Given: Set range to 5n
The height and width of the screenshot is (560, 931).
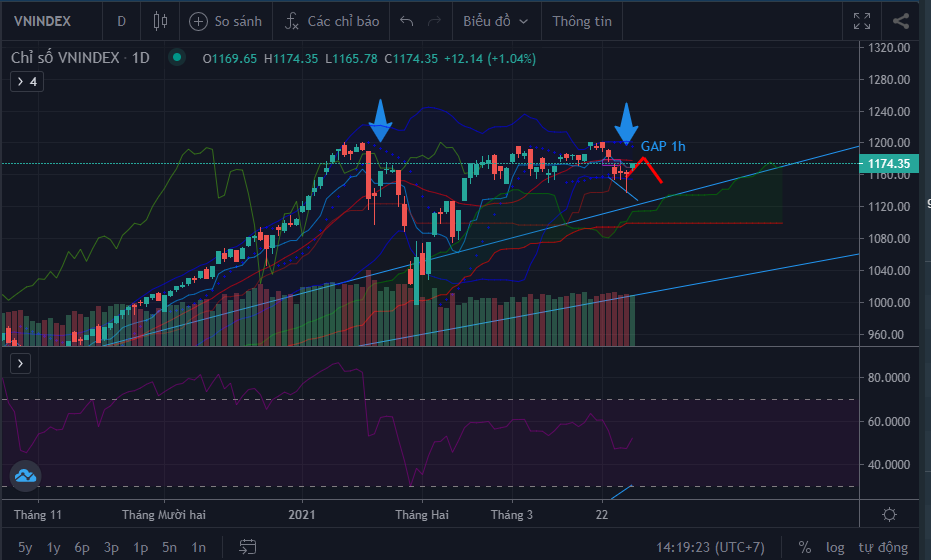Looking at the screenshot, I should coord(169,547).
